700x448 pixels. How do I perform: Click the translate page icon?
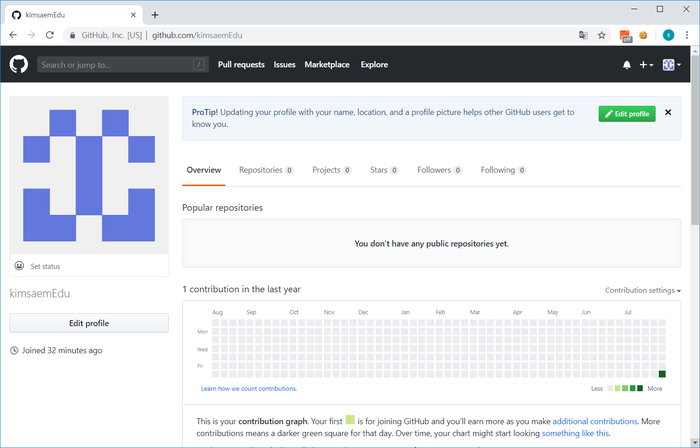[583, 35]
